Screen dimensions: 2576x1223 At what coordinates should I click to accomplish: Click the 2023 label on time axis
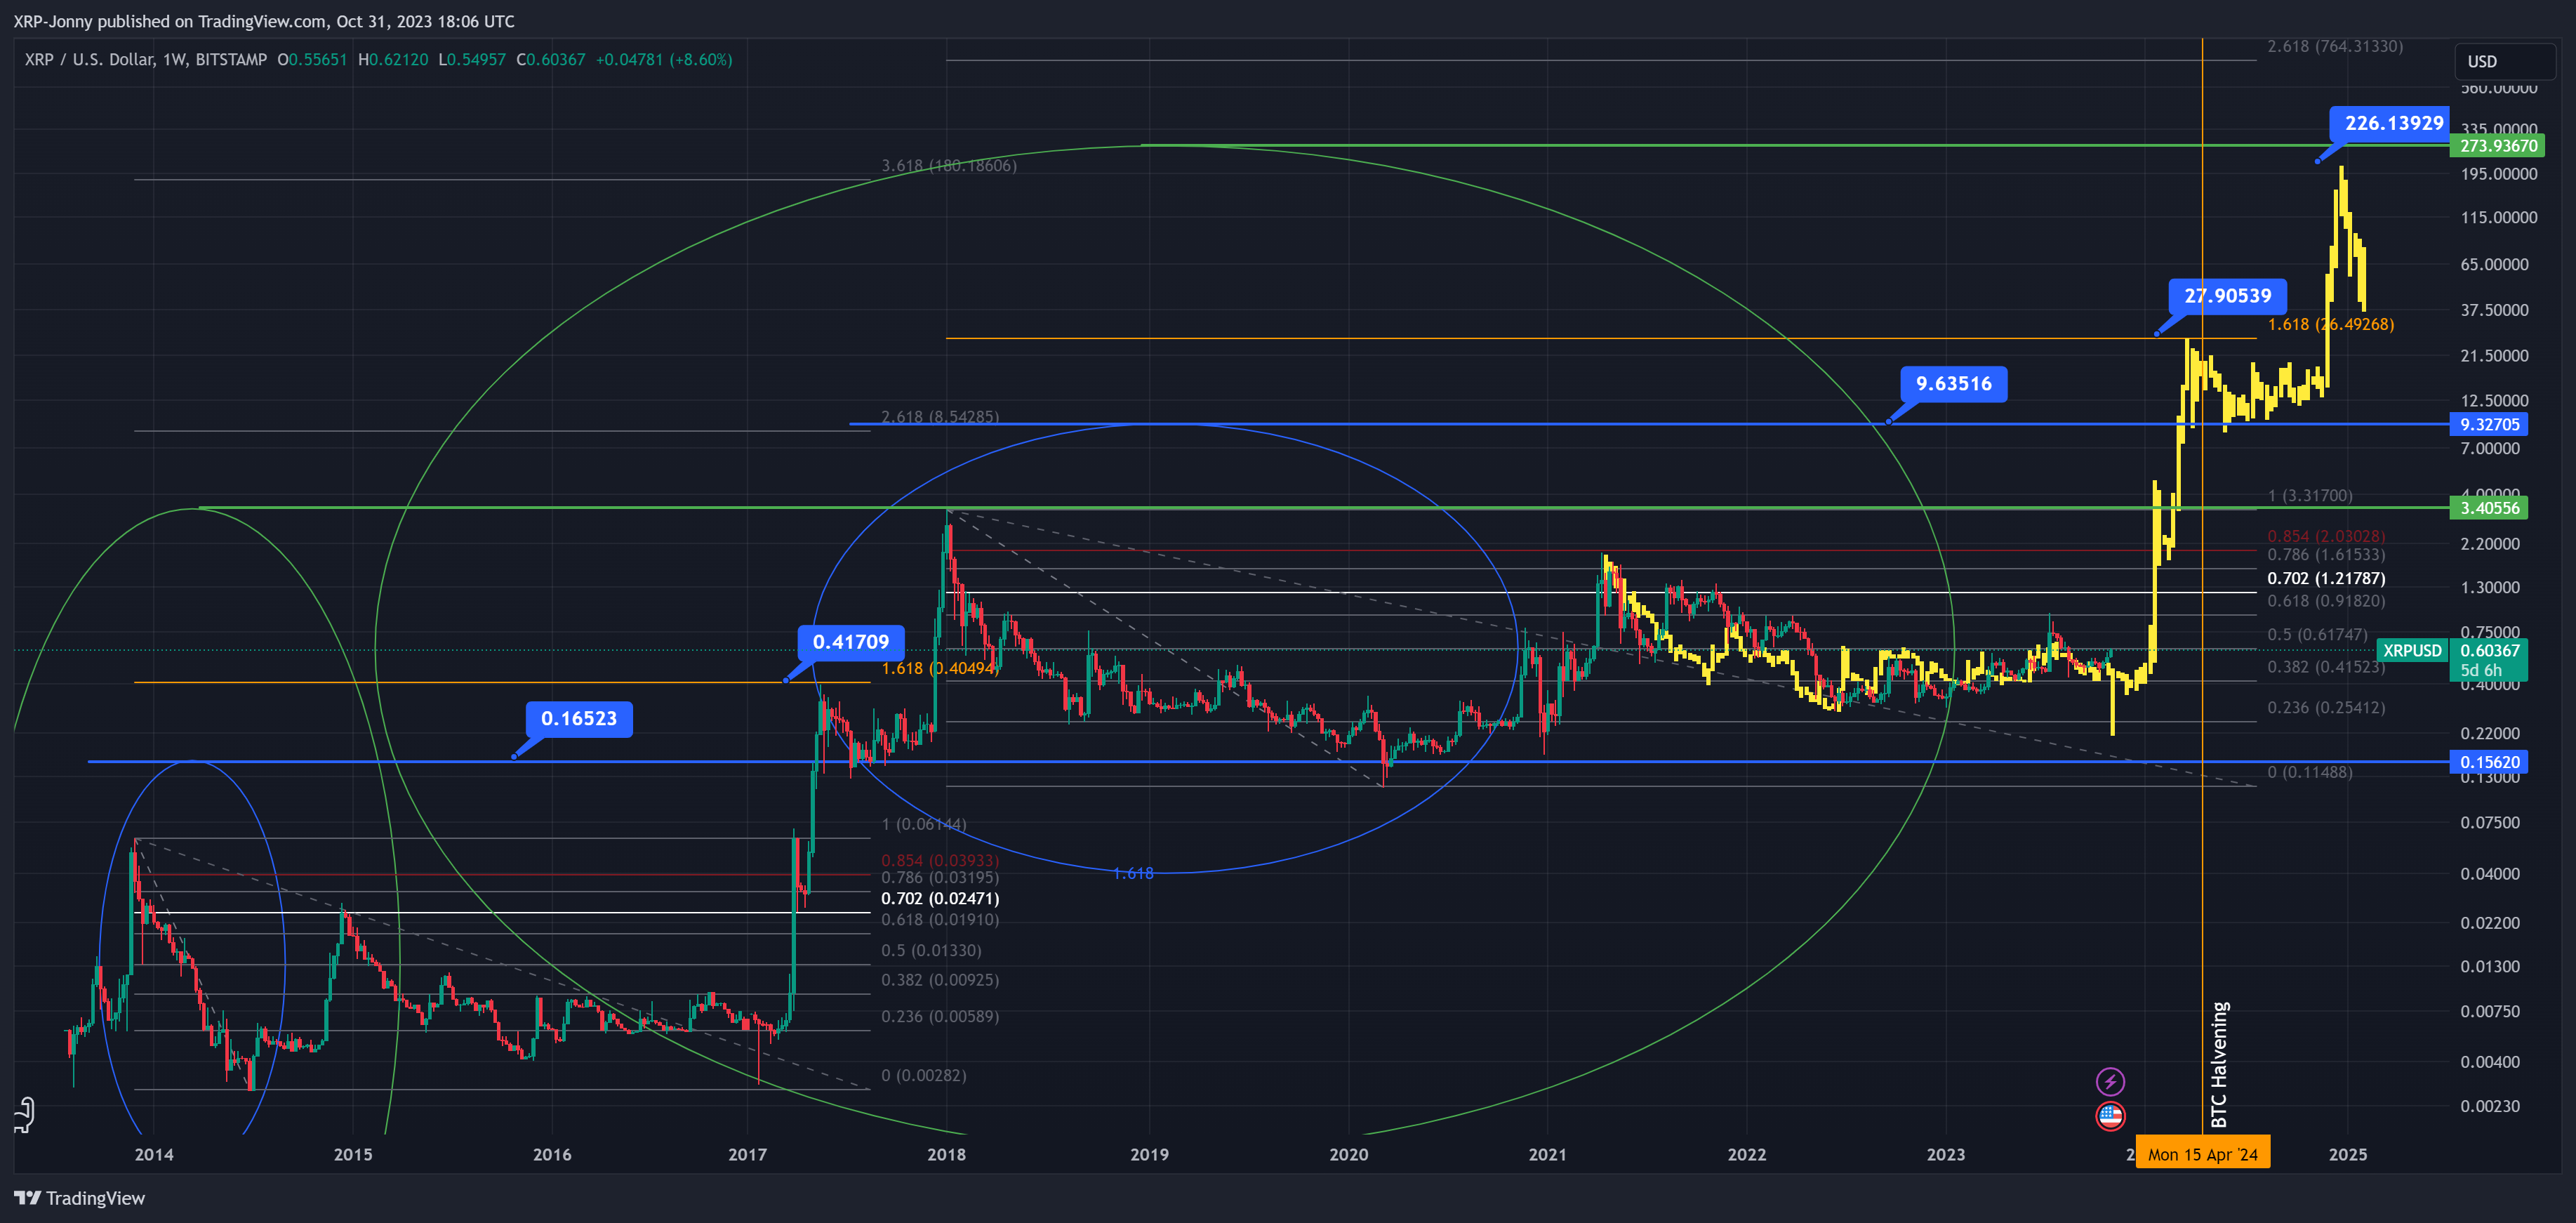pos(1946,1155)
